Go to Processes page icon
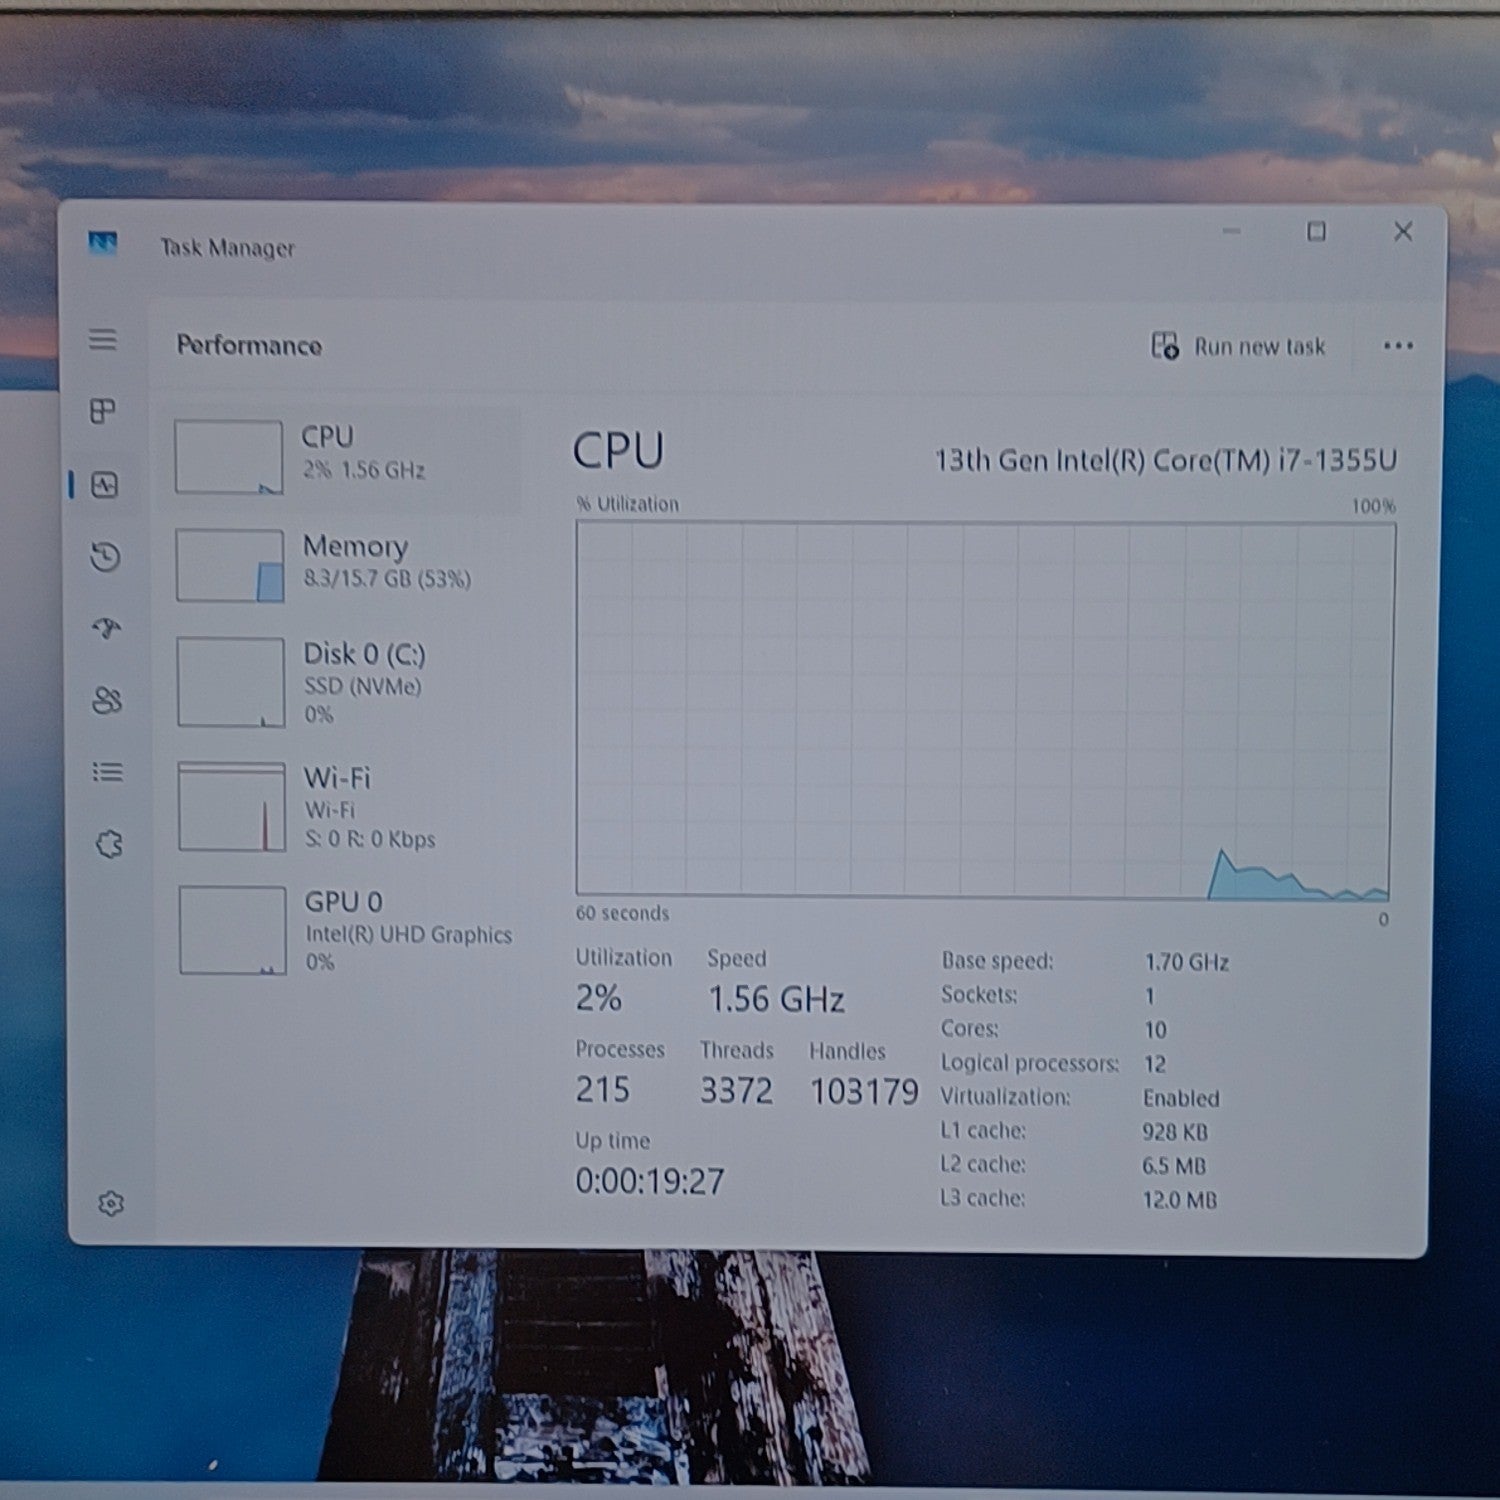 [103, 411]
